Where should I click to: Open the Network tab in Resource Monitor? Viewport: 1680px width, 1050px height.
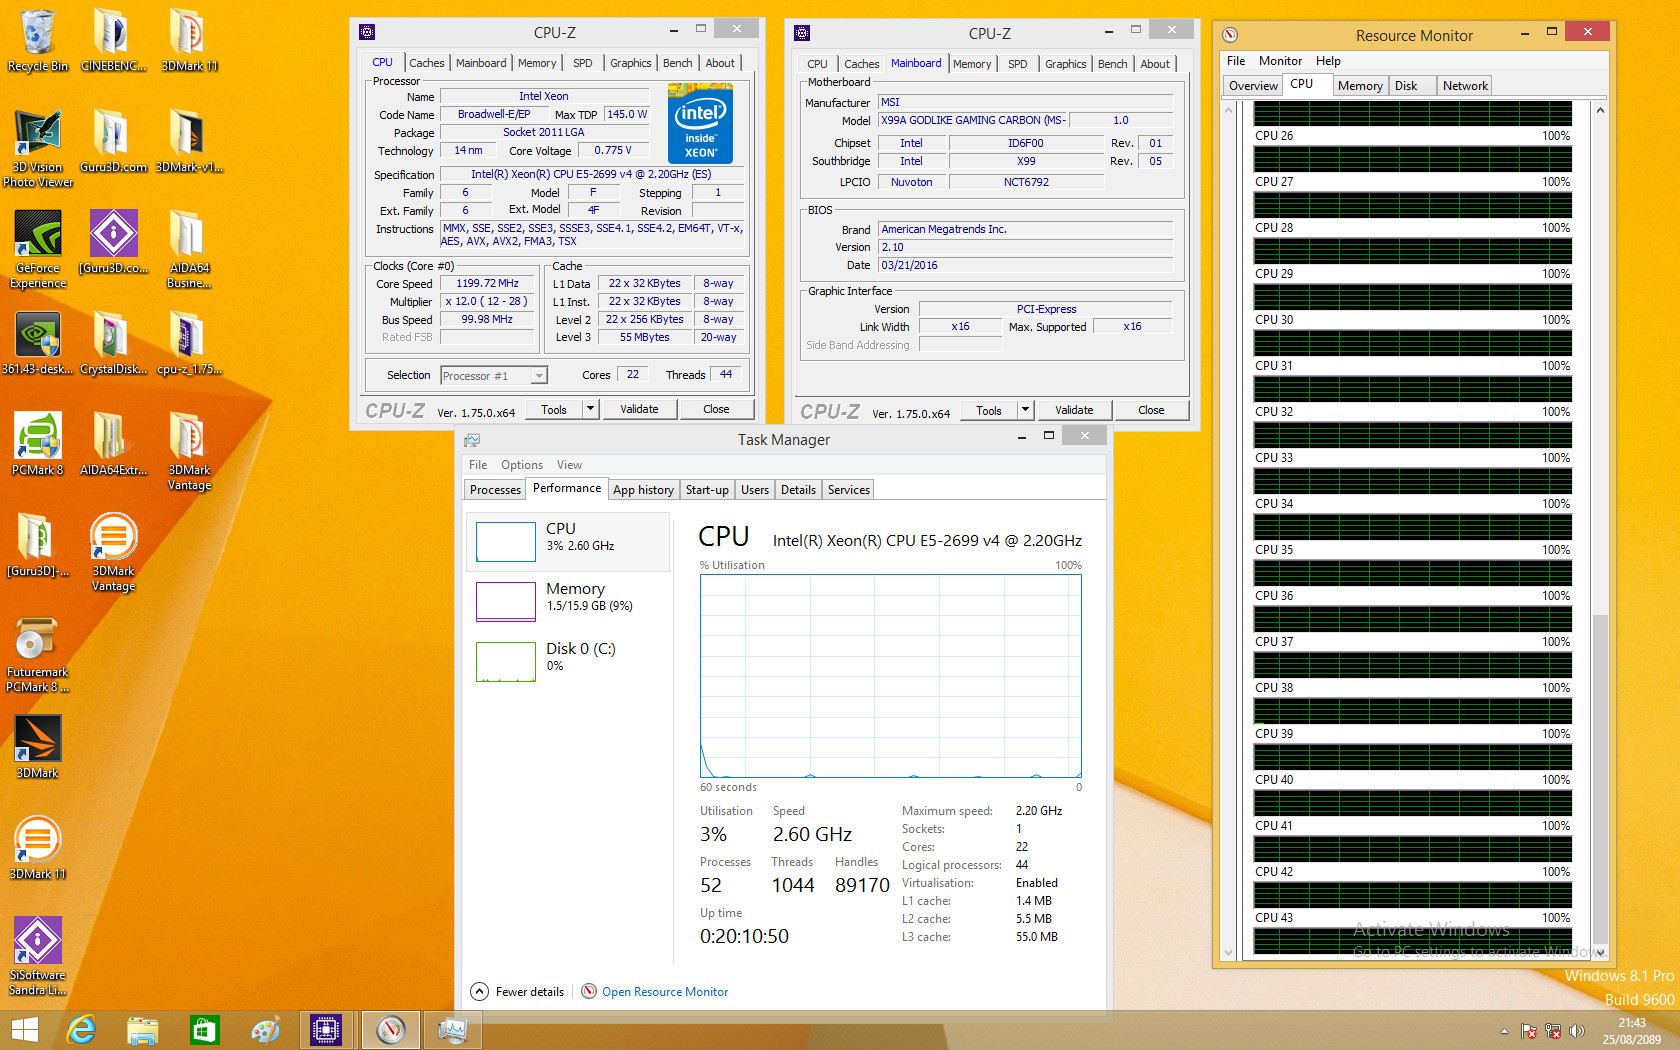[x=1465, y=86]
